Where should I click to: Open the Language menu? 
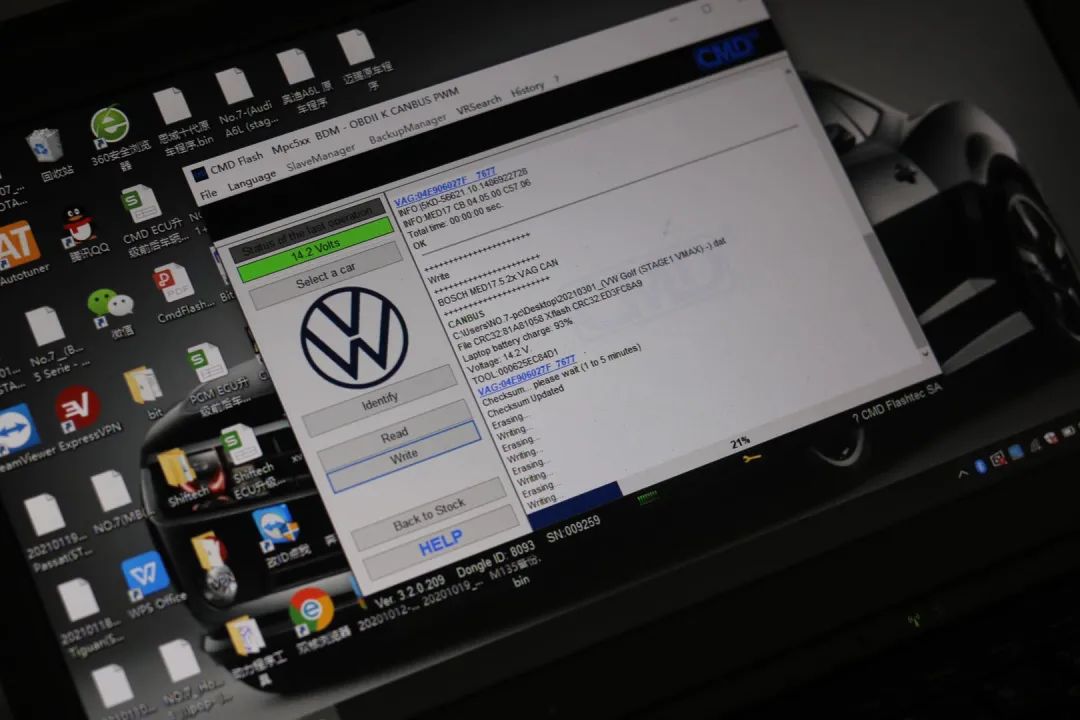(251, 181)
